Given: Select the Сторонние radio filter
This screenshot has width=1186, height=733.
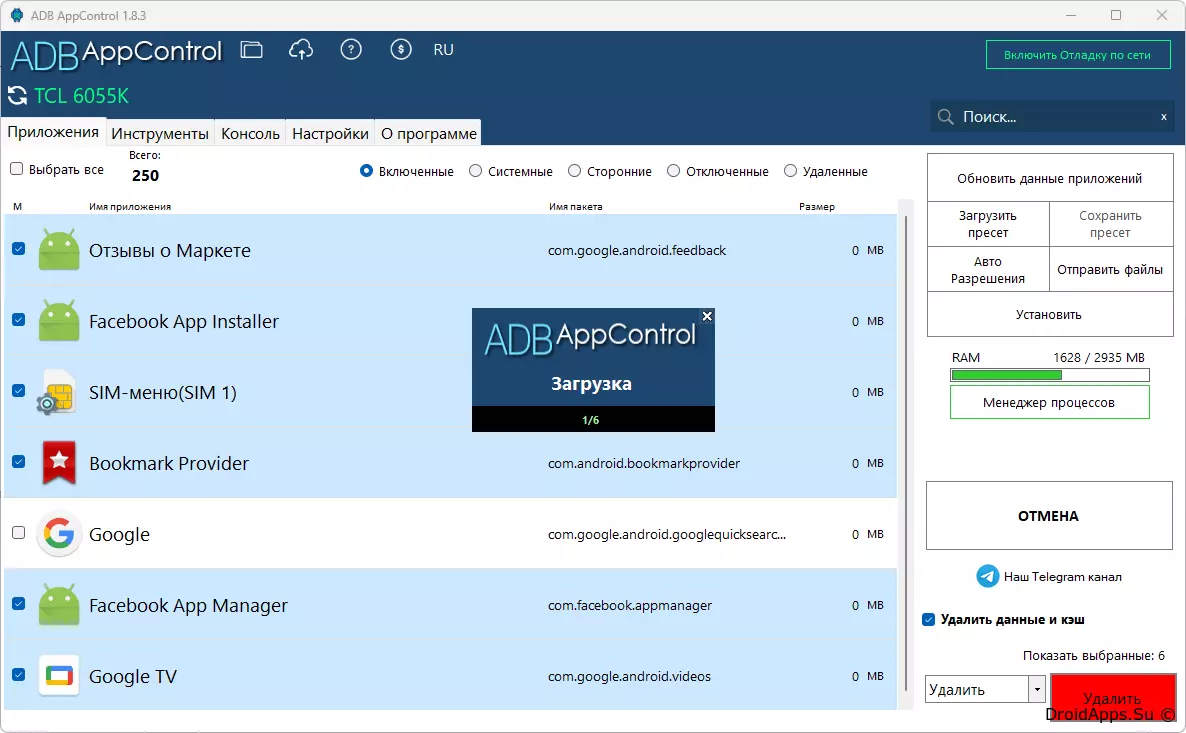Looking at the screenshot, I should pos(575,171).
